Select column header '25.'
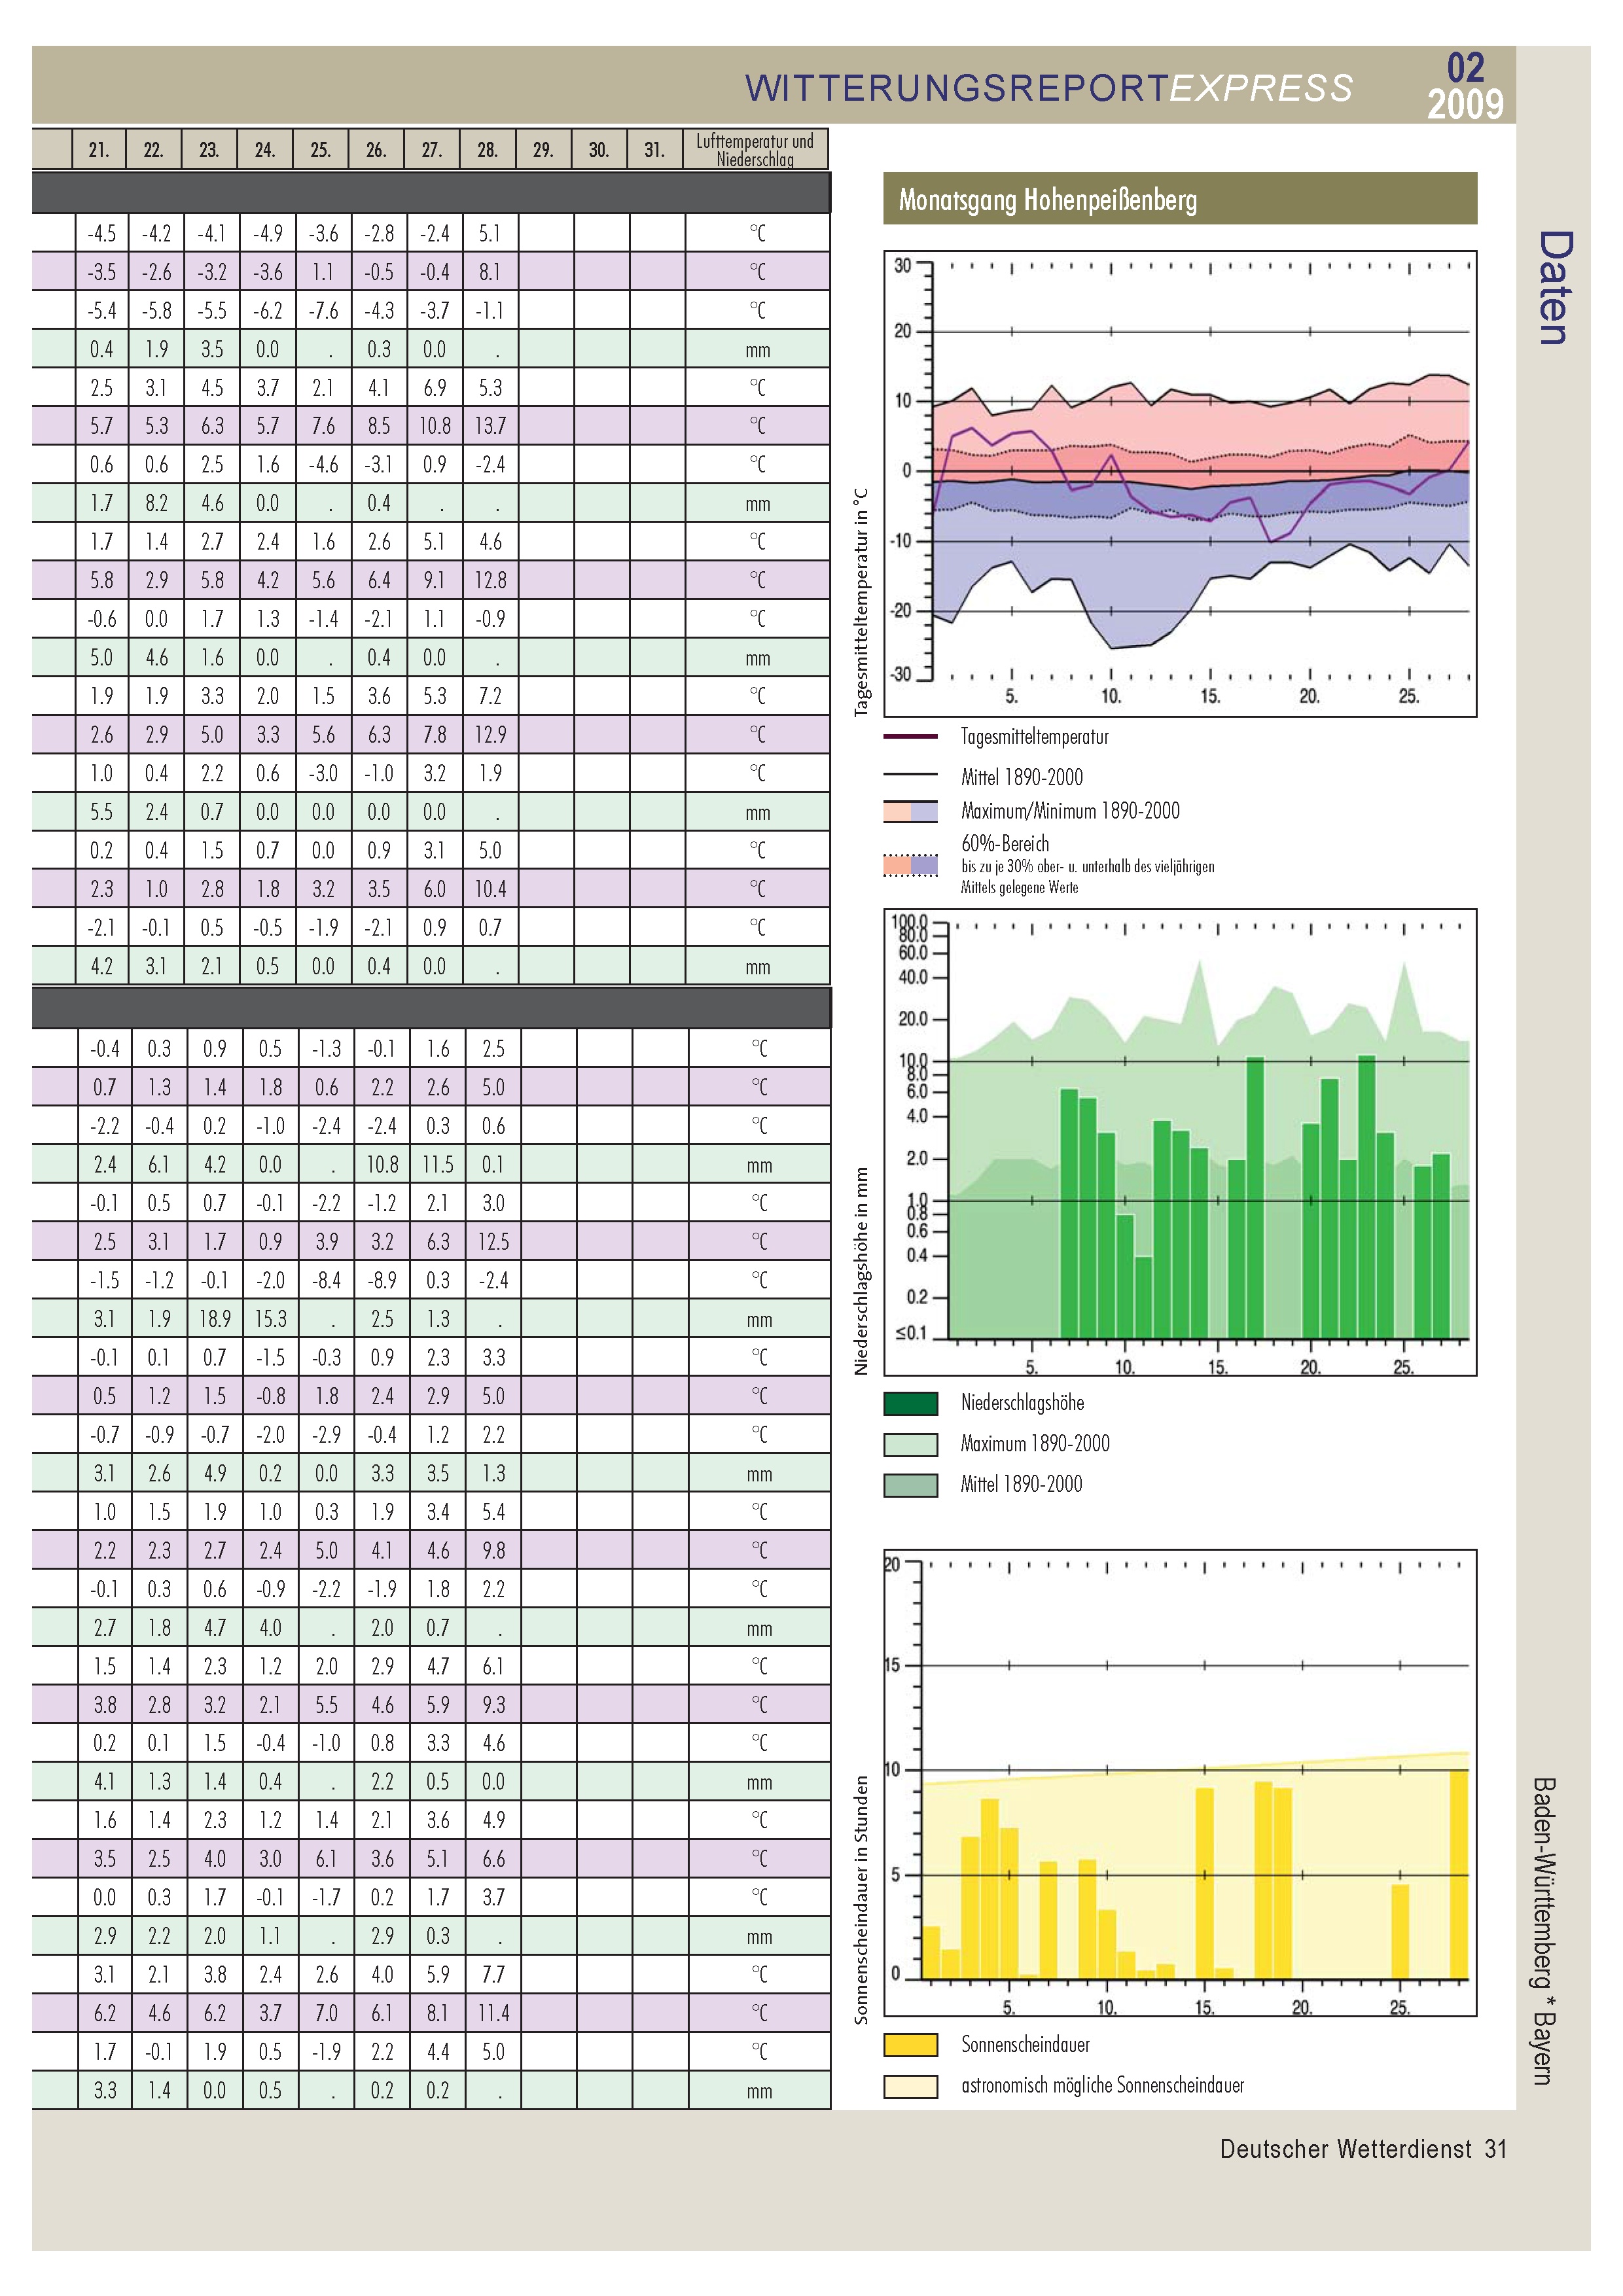1623x2296 pixels. pyautogui.click(x=321, y=150)
